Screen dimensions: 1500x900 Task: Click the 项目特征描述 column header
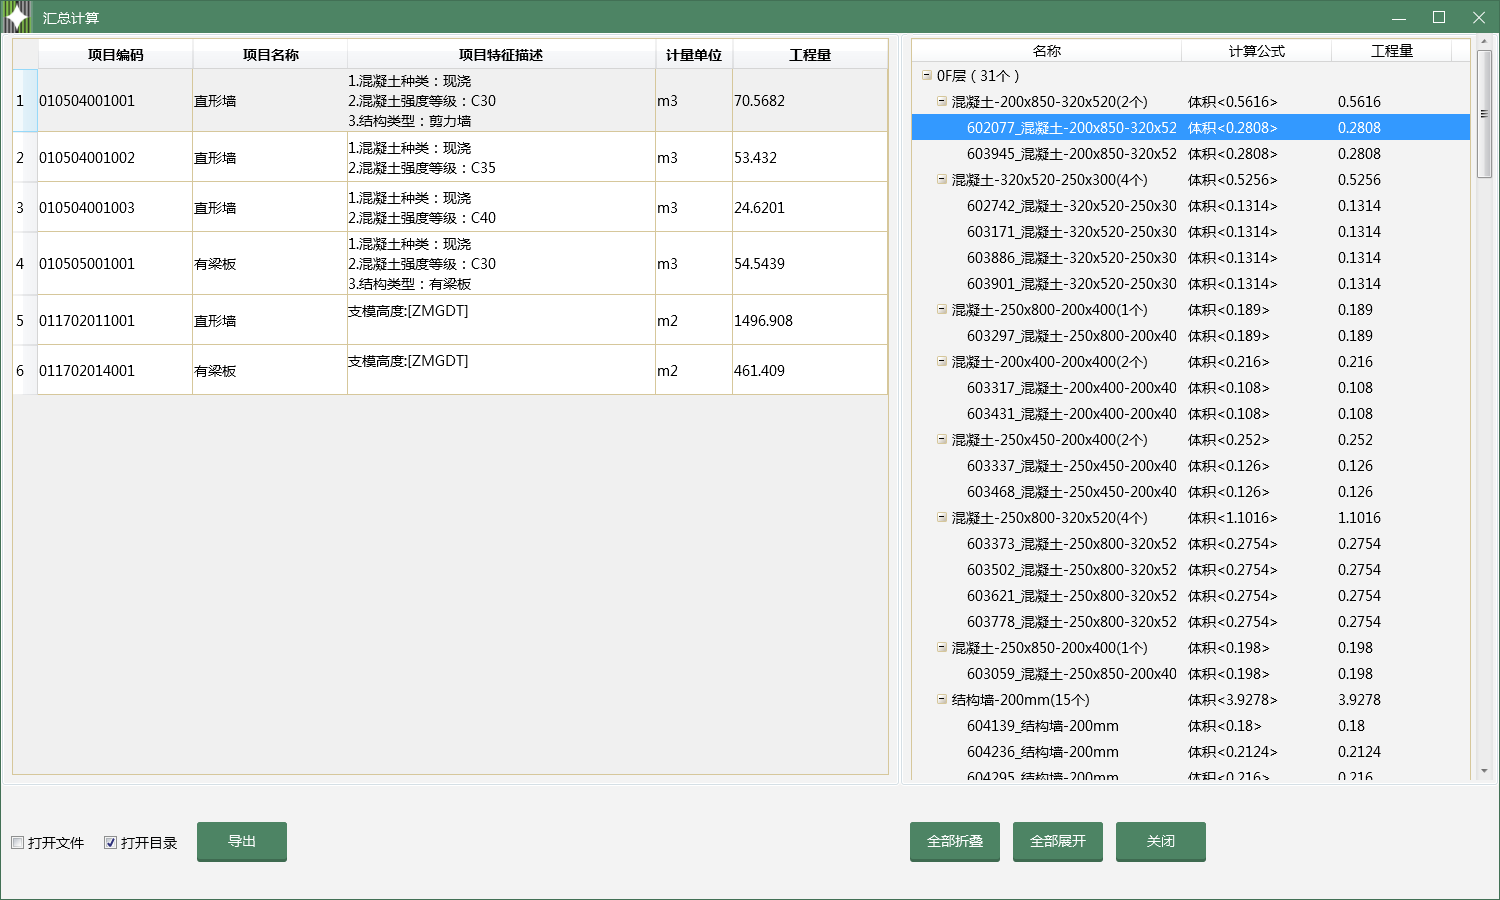[501, 55]
